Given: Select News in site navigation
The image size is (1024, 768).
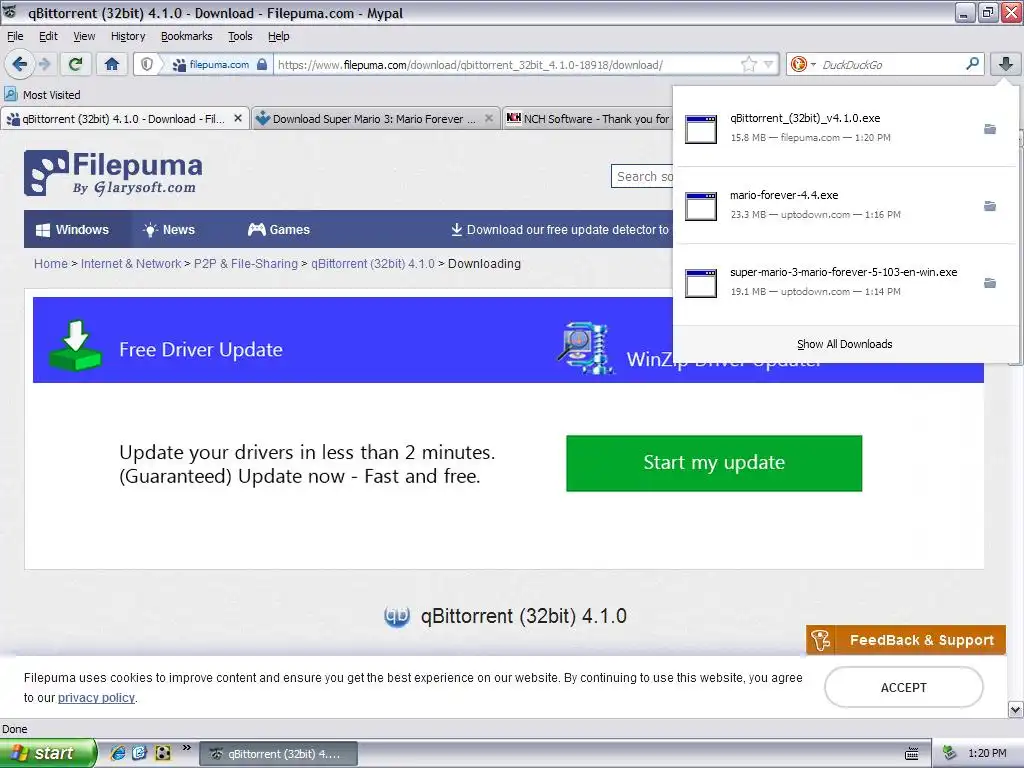Looking at the screenshot, I should coord(169,229).
